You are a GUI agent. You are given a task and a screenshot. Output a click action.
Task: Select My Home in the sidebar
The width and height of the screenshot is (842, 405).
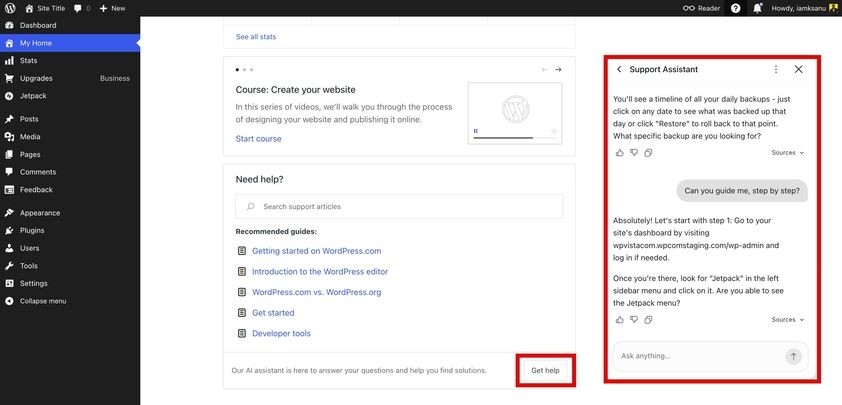click(70, 43)
